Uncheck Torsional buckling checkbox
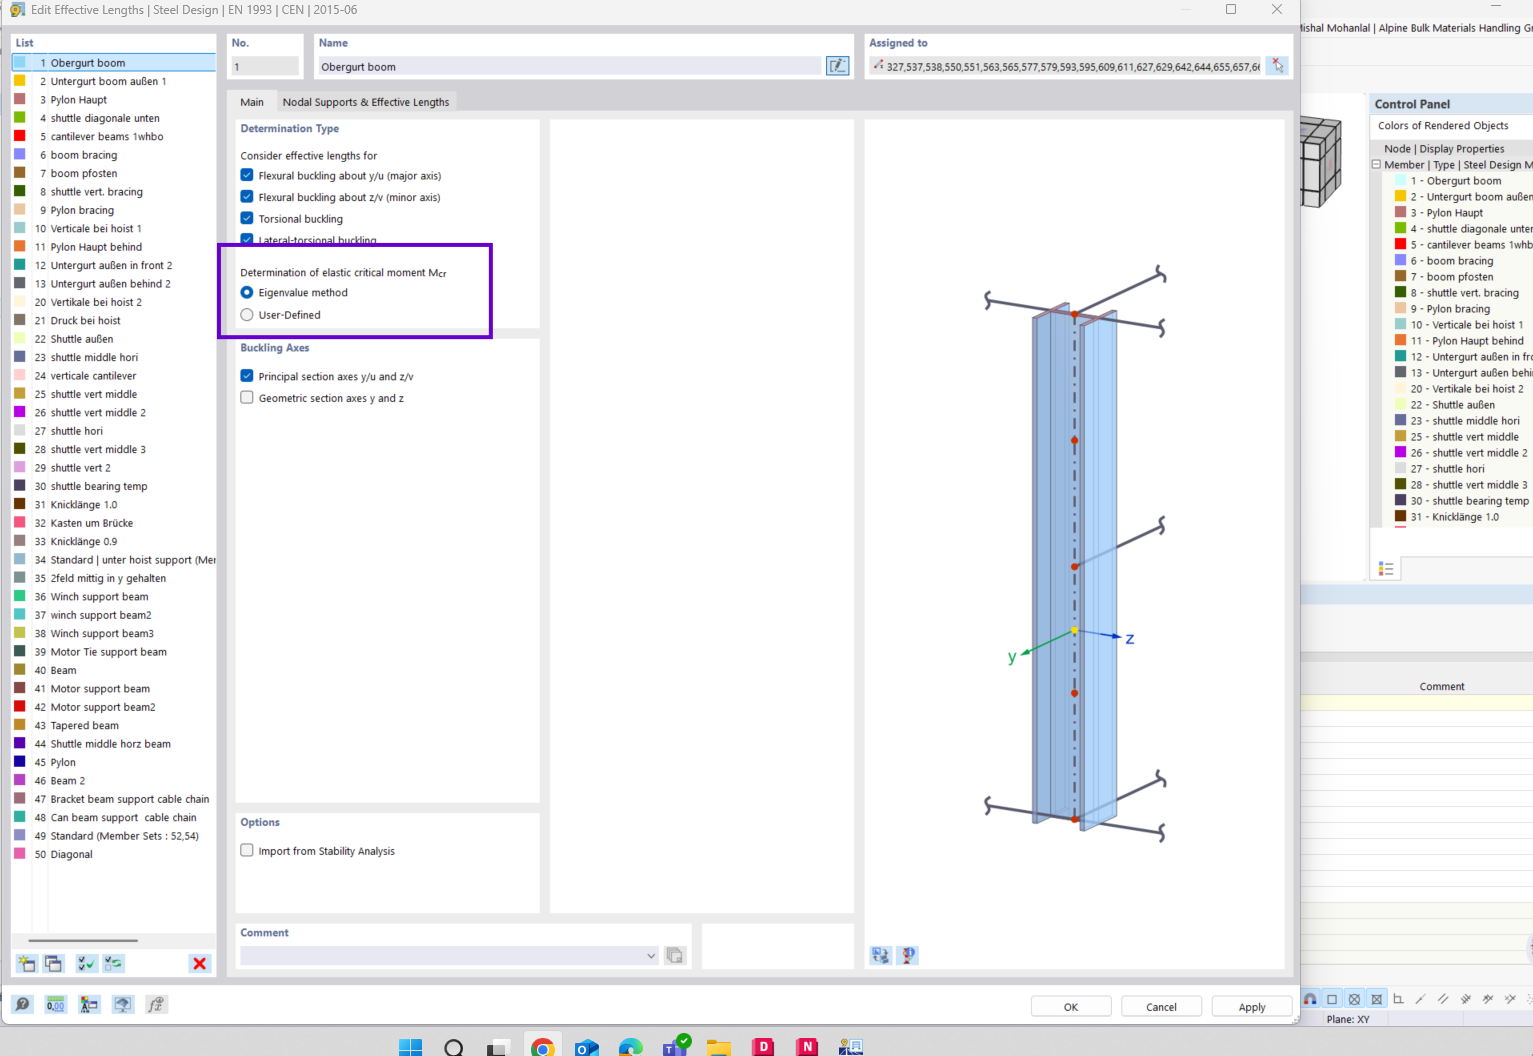Image resolution: width=1533 pixels, height=1056 pixels. [247, 218]
